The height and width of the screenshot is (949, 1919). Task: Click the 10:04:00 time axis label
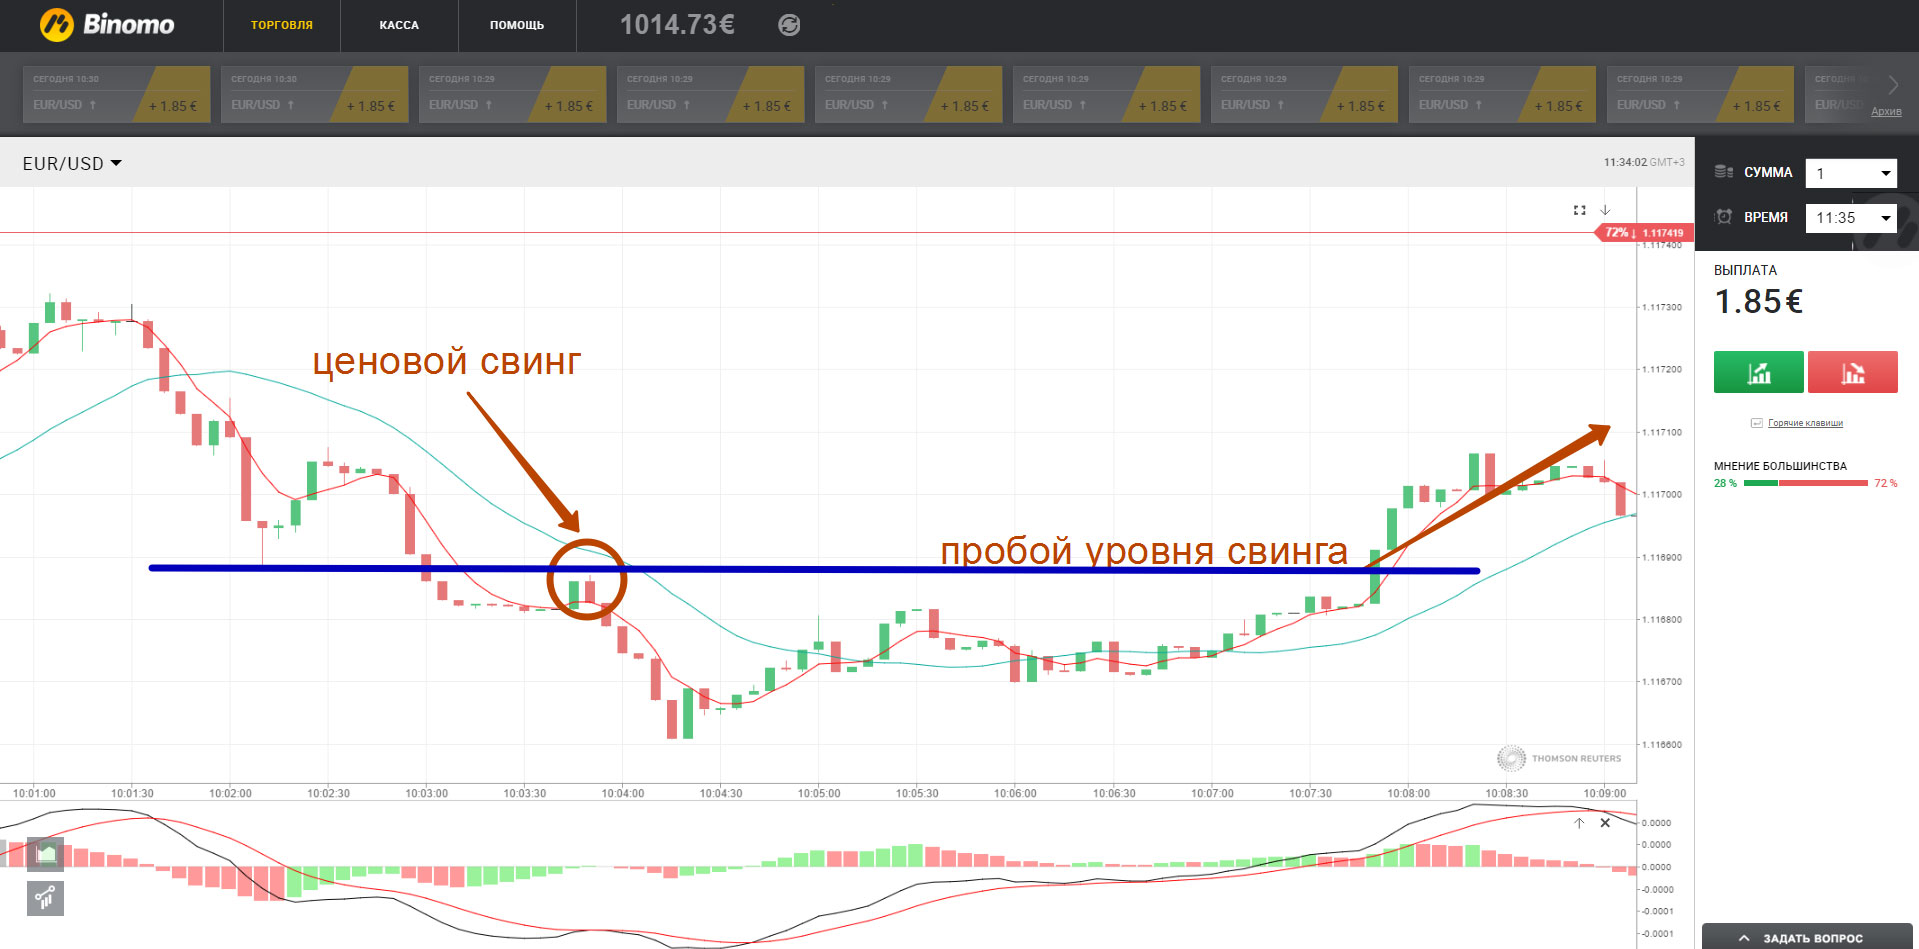[x=622, y=793]
